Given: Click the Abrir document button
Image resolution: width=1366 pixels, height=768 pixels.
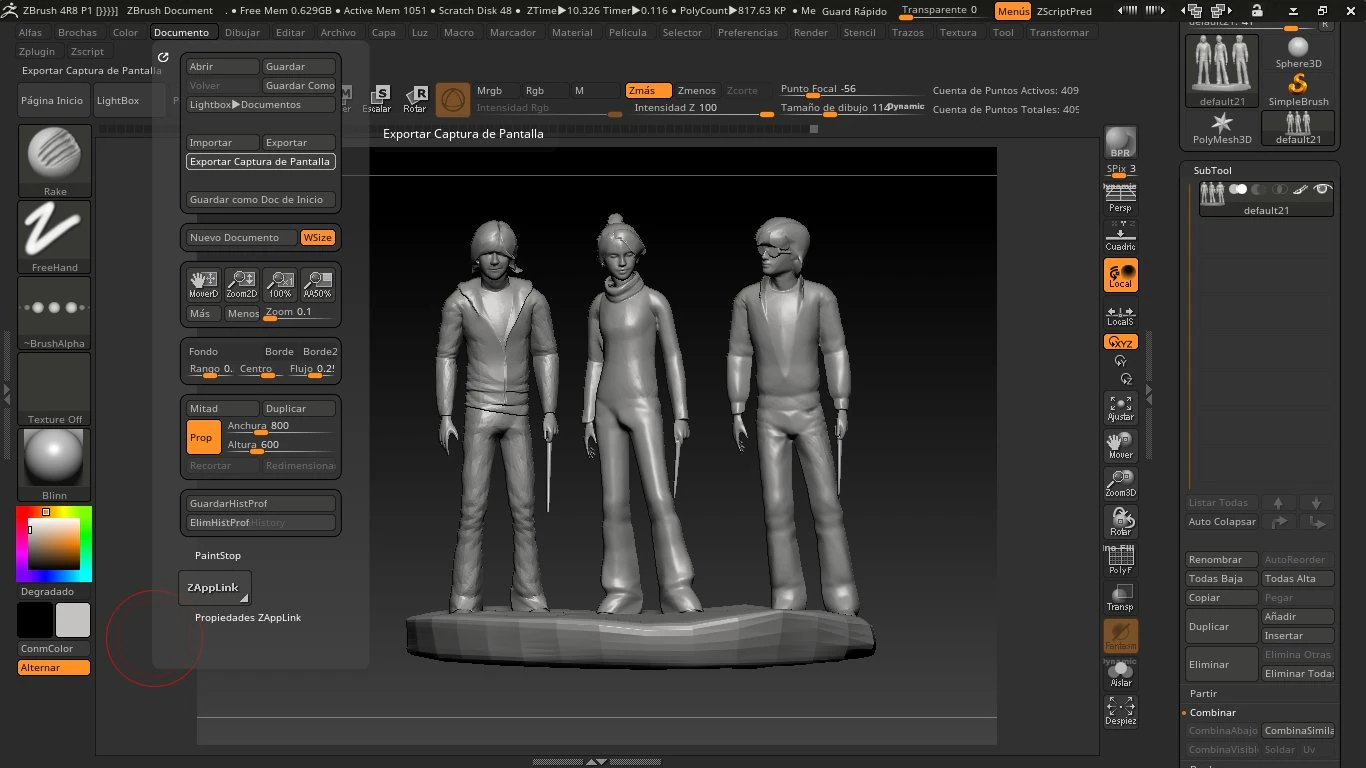Looking at the screenshot, I should coord(223,66).
